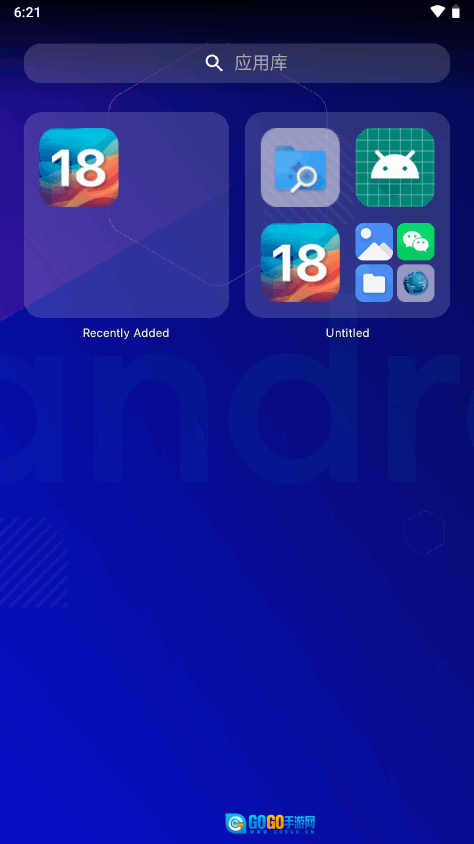Launch the green Android robot app

point(395,167)
